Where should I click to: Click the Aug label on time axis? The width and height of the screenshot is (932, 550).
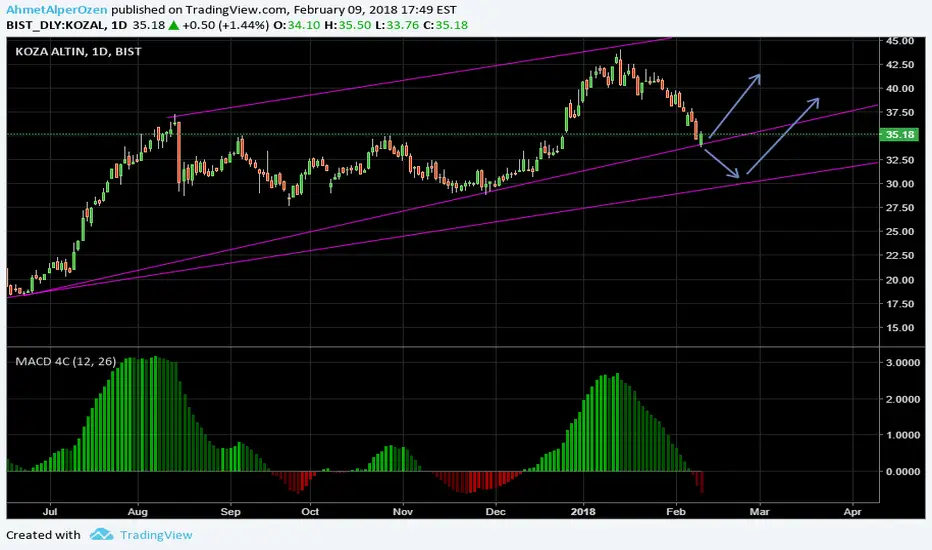[138, 511]
